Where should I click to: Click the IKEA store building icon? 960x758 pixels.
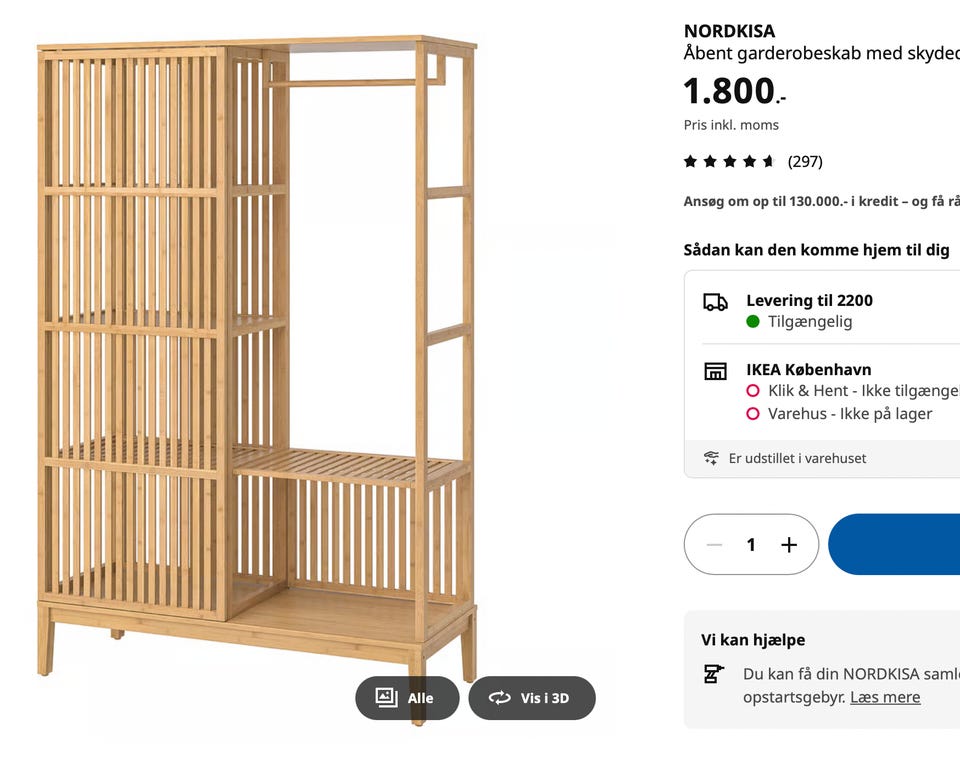coord(715,371)
